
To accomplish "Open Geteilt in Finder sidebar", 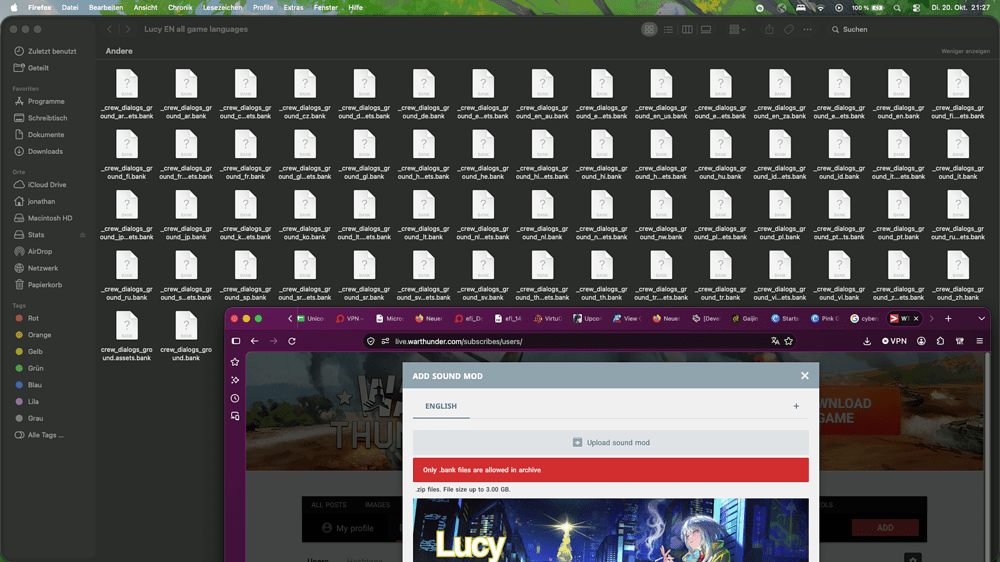I will click(32, 68).
